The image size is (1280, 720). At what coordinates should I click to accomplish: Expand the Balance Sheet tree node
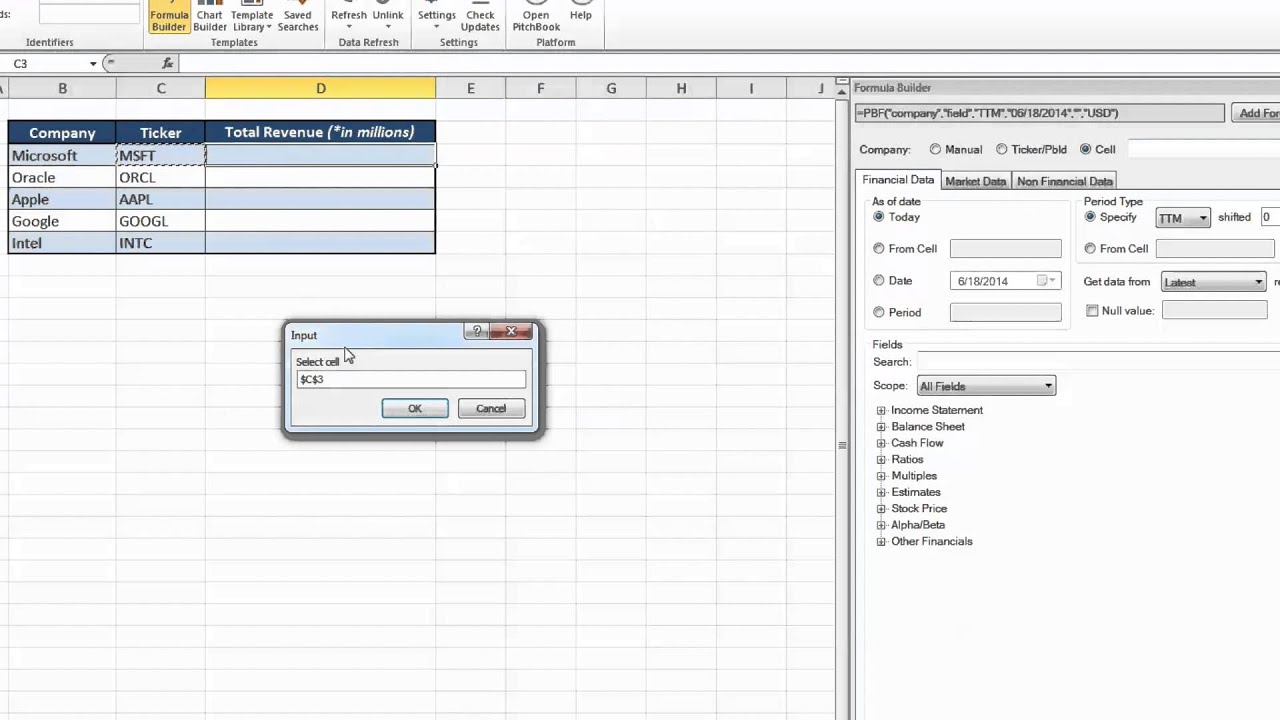[x=881, y=427]
